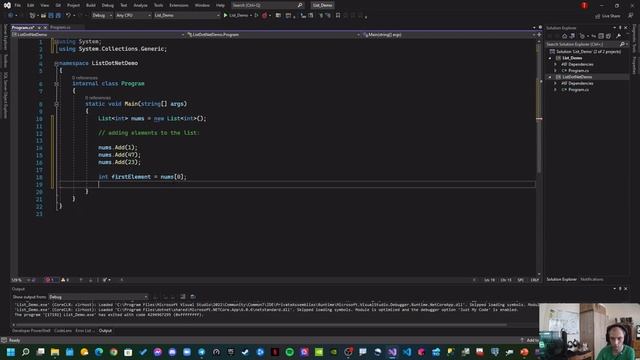Click the Start Without Debugging outline arrow
This screenshot has height=360, width=640.
pyautogui.click(x=256, y=16)
